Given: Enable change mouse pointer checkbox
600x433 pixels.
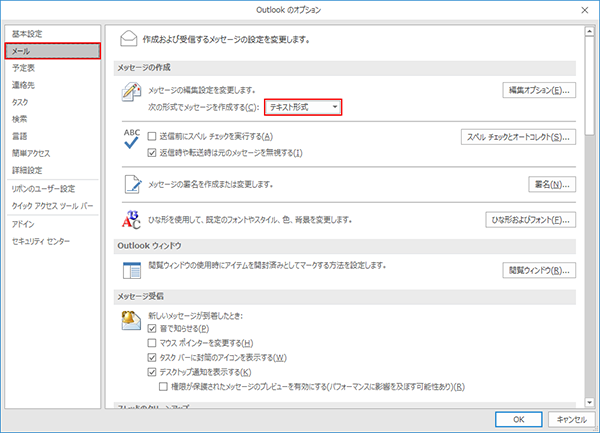Looking at the screenshot, I should coord(152,343).
